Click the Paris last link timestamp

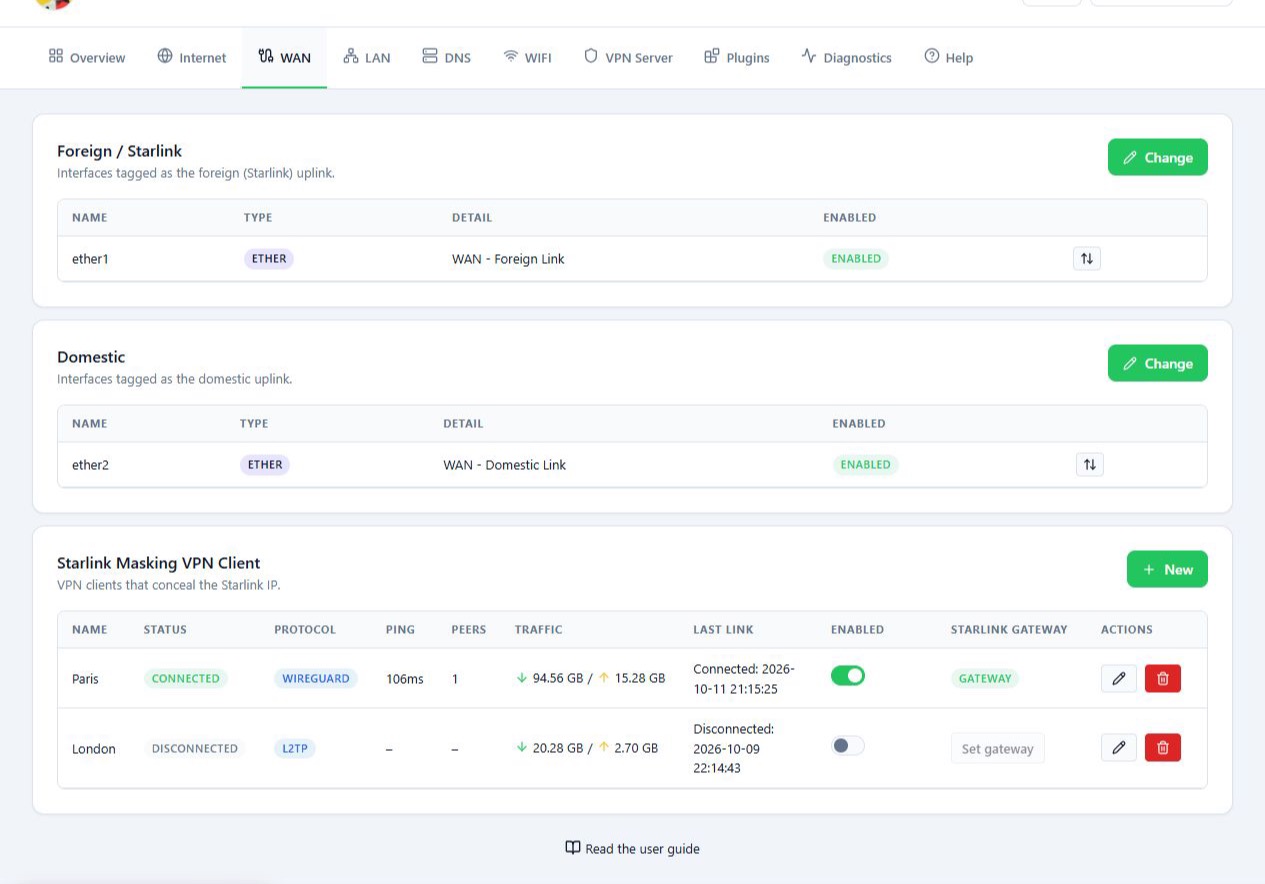pyautogui.click(x=744, y=679)
